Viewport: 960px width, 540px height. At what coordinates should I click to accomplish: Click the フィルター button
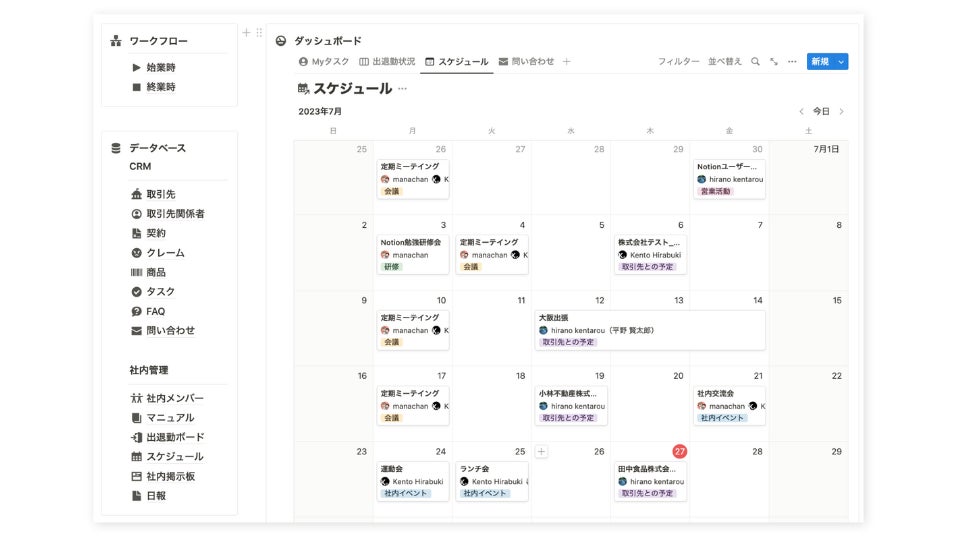tap(678, 62)
